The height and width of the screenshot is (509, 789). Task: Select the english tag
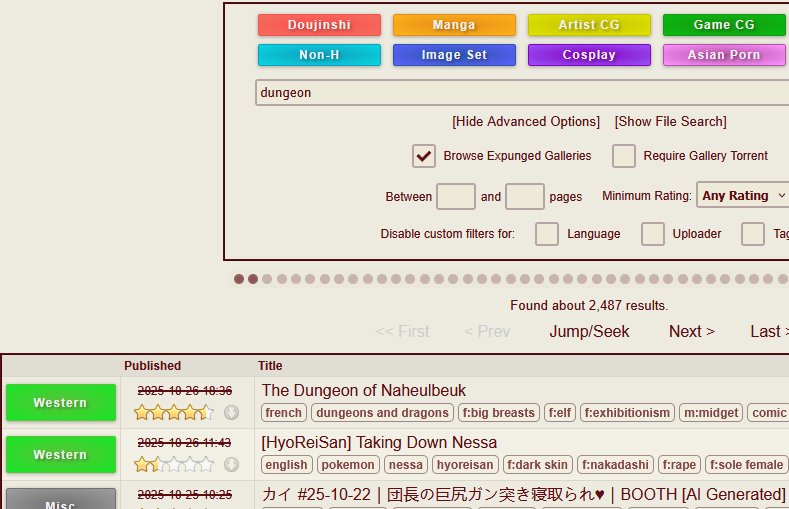286,464
